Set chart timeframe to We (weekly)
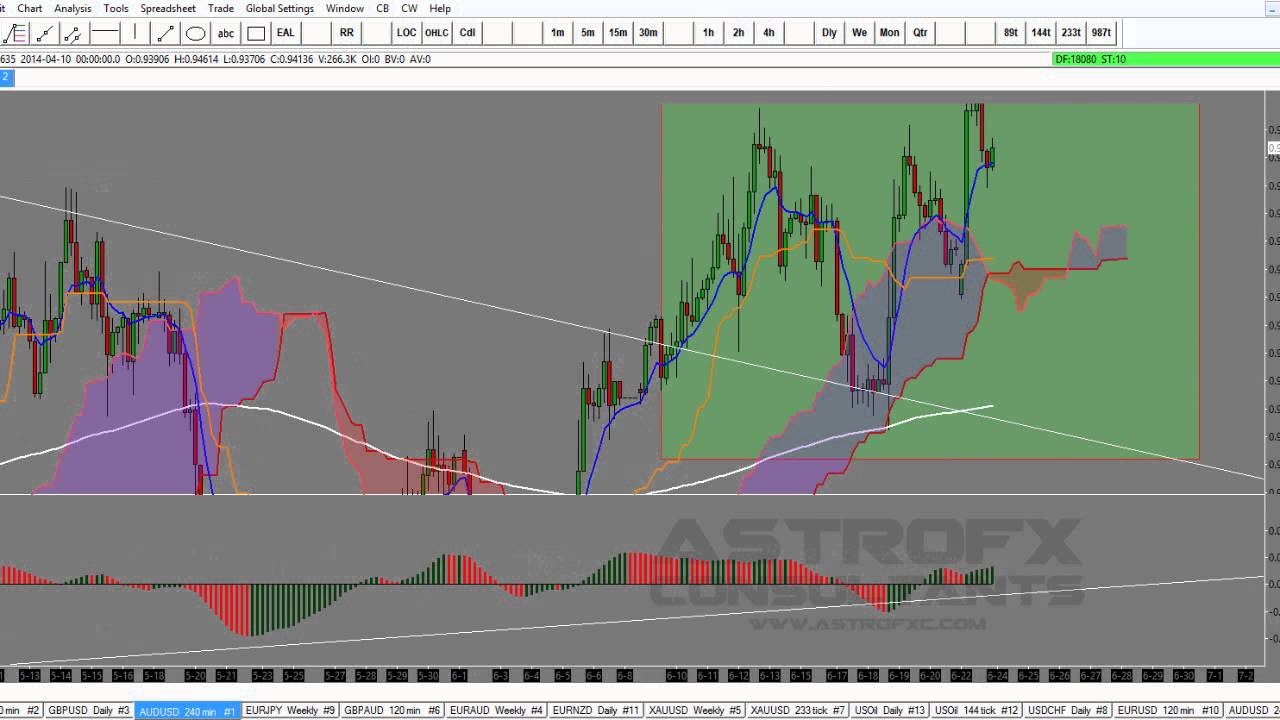This screenshot has height=720, width=1280. click(x=859, y=33)
